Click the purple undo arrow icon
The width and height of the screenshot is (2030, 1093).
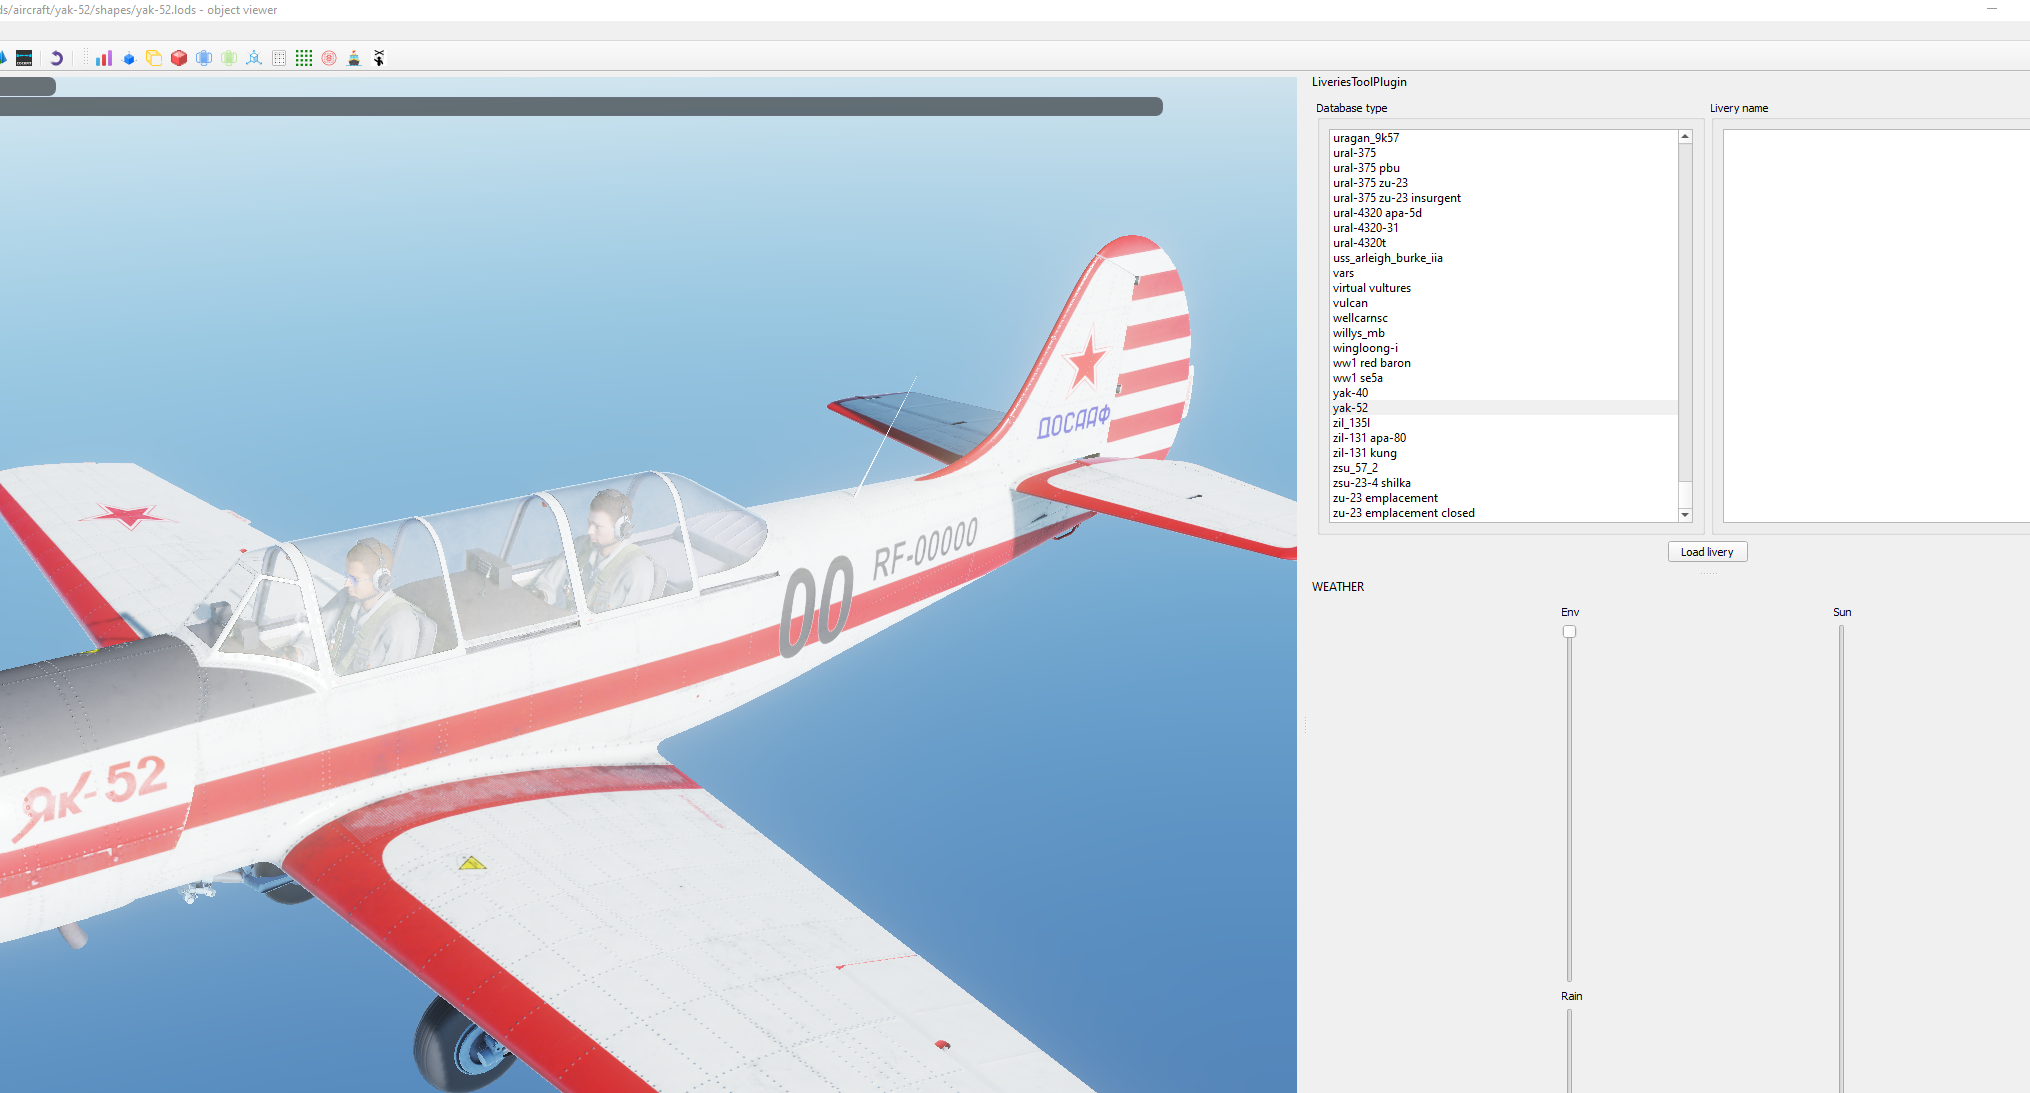(x=57, y=58)
